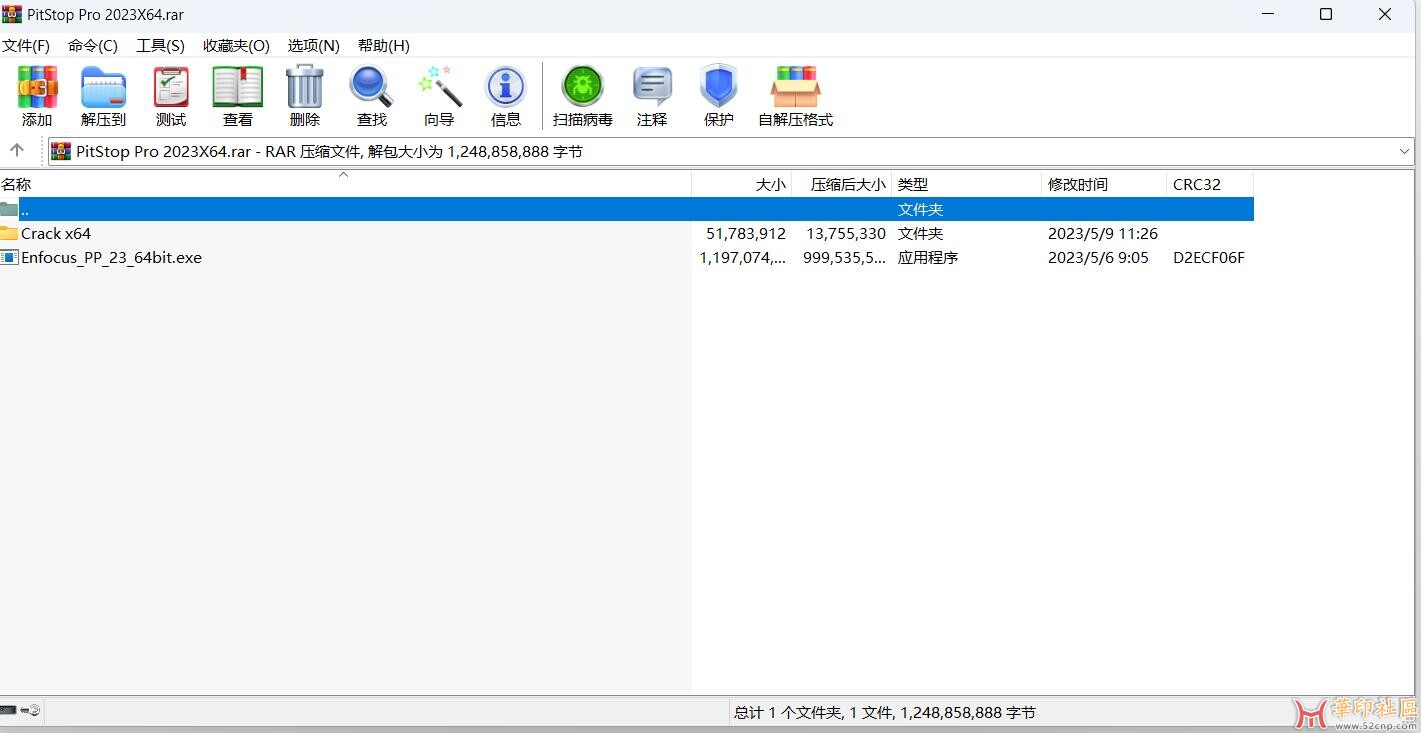Click the 保护 (Protect) shield icon
Viewport: 1421px width, 733px height.
[718, 87]
